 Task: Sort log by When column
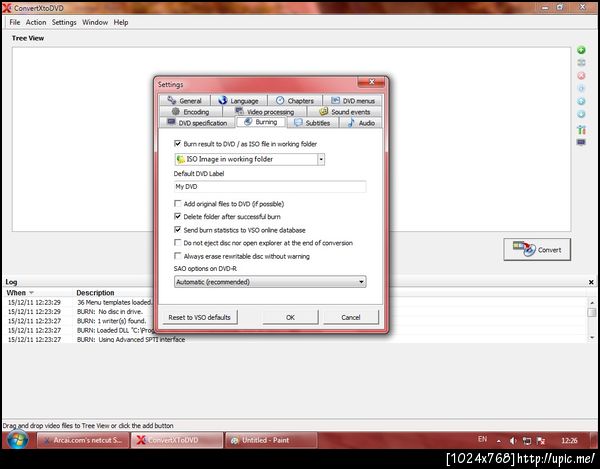coord(20,293)
